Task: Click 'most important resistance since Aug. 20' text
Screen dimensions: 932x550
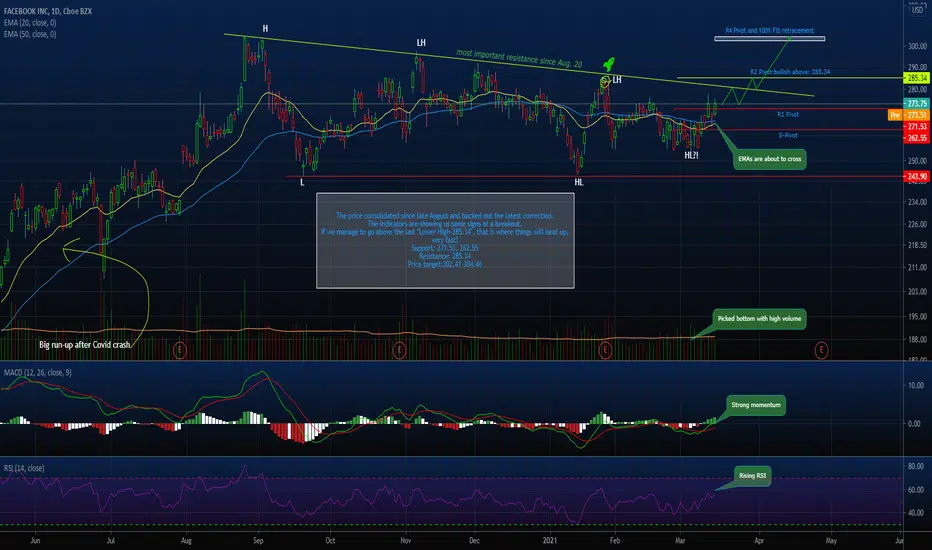Action: pos(519,58)
